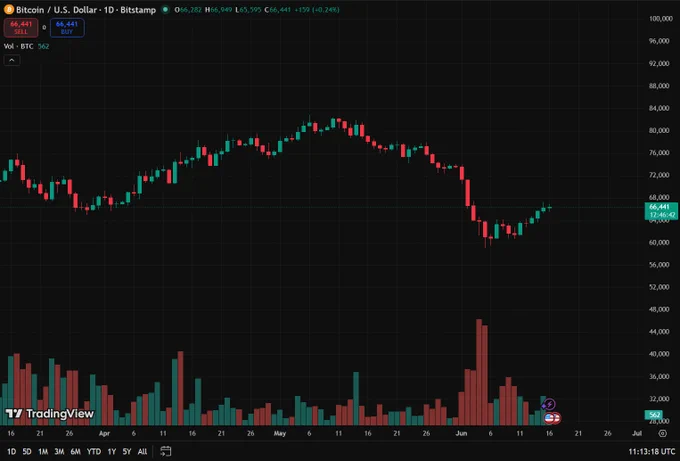The width and height of the screenshot is (680, 461).
Task: Click the green 562 volume axis label
Action: [654, 415]
